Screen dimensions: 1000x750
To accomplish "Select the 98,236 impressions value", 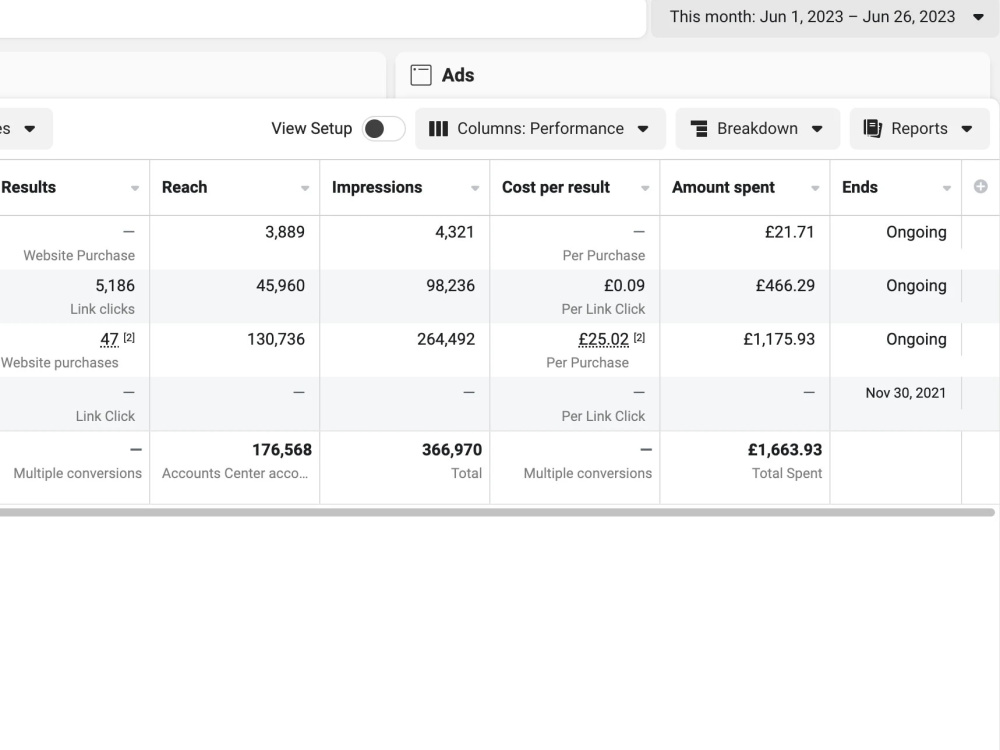I will click(451, 286).
